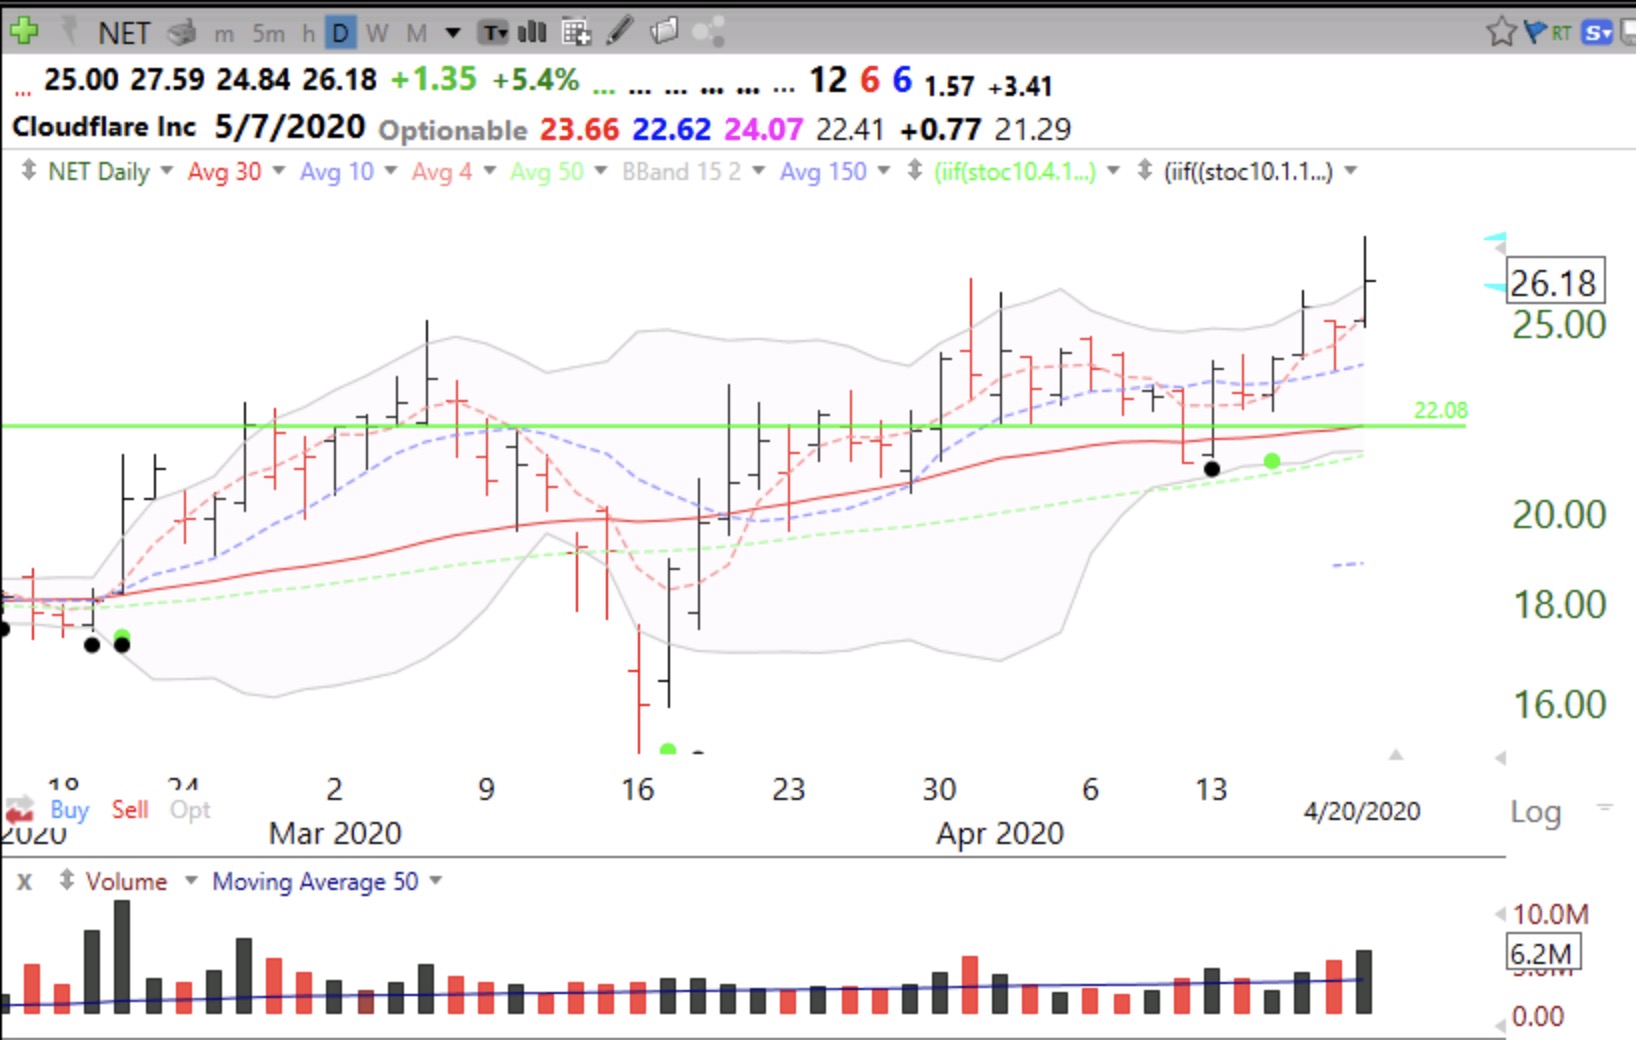
Task: Select the 5m timeframe
Action: click(268, 34)
